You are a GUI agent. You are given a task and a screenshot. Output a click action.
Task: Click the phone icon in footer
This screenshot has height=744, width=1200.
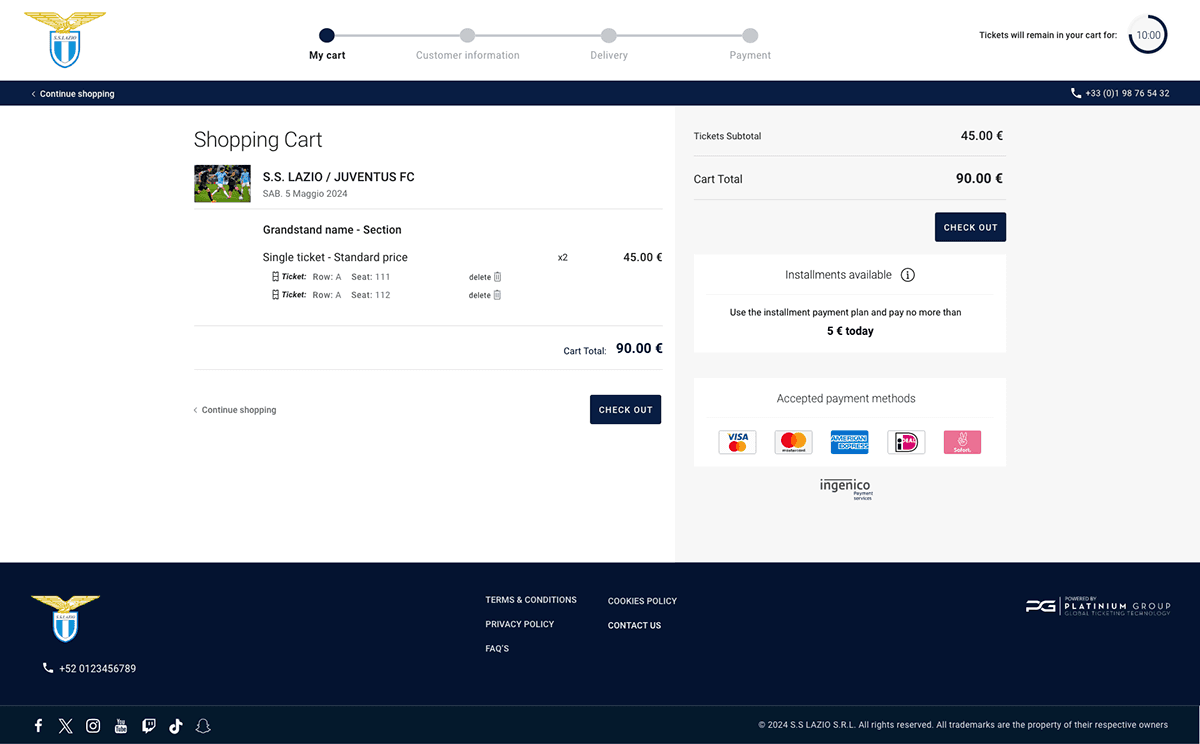[x=48, y=668]
